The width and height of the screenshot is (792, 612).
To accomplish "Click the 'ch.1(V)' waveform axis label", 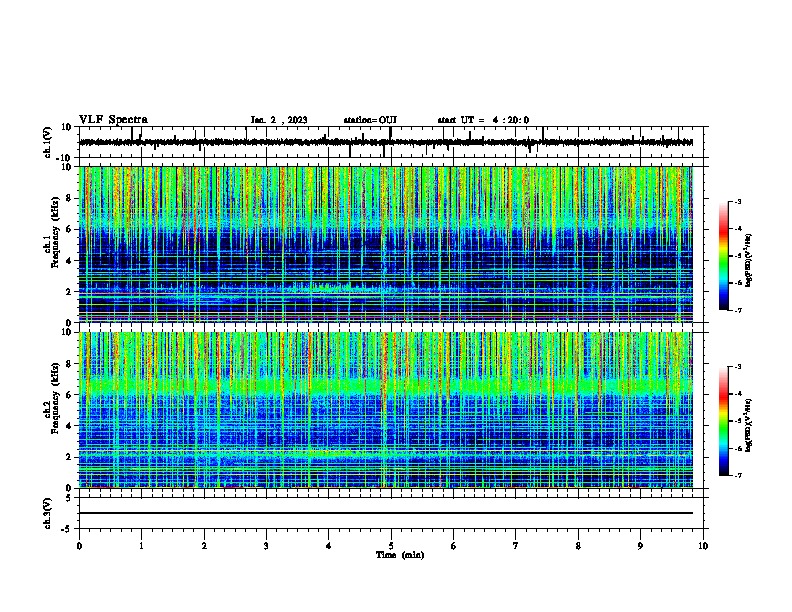I will pos(48,142).
